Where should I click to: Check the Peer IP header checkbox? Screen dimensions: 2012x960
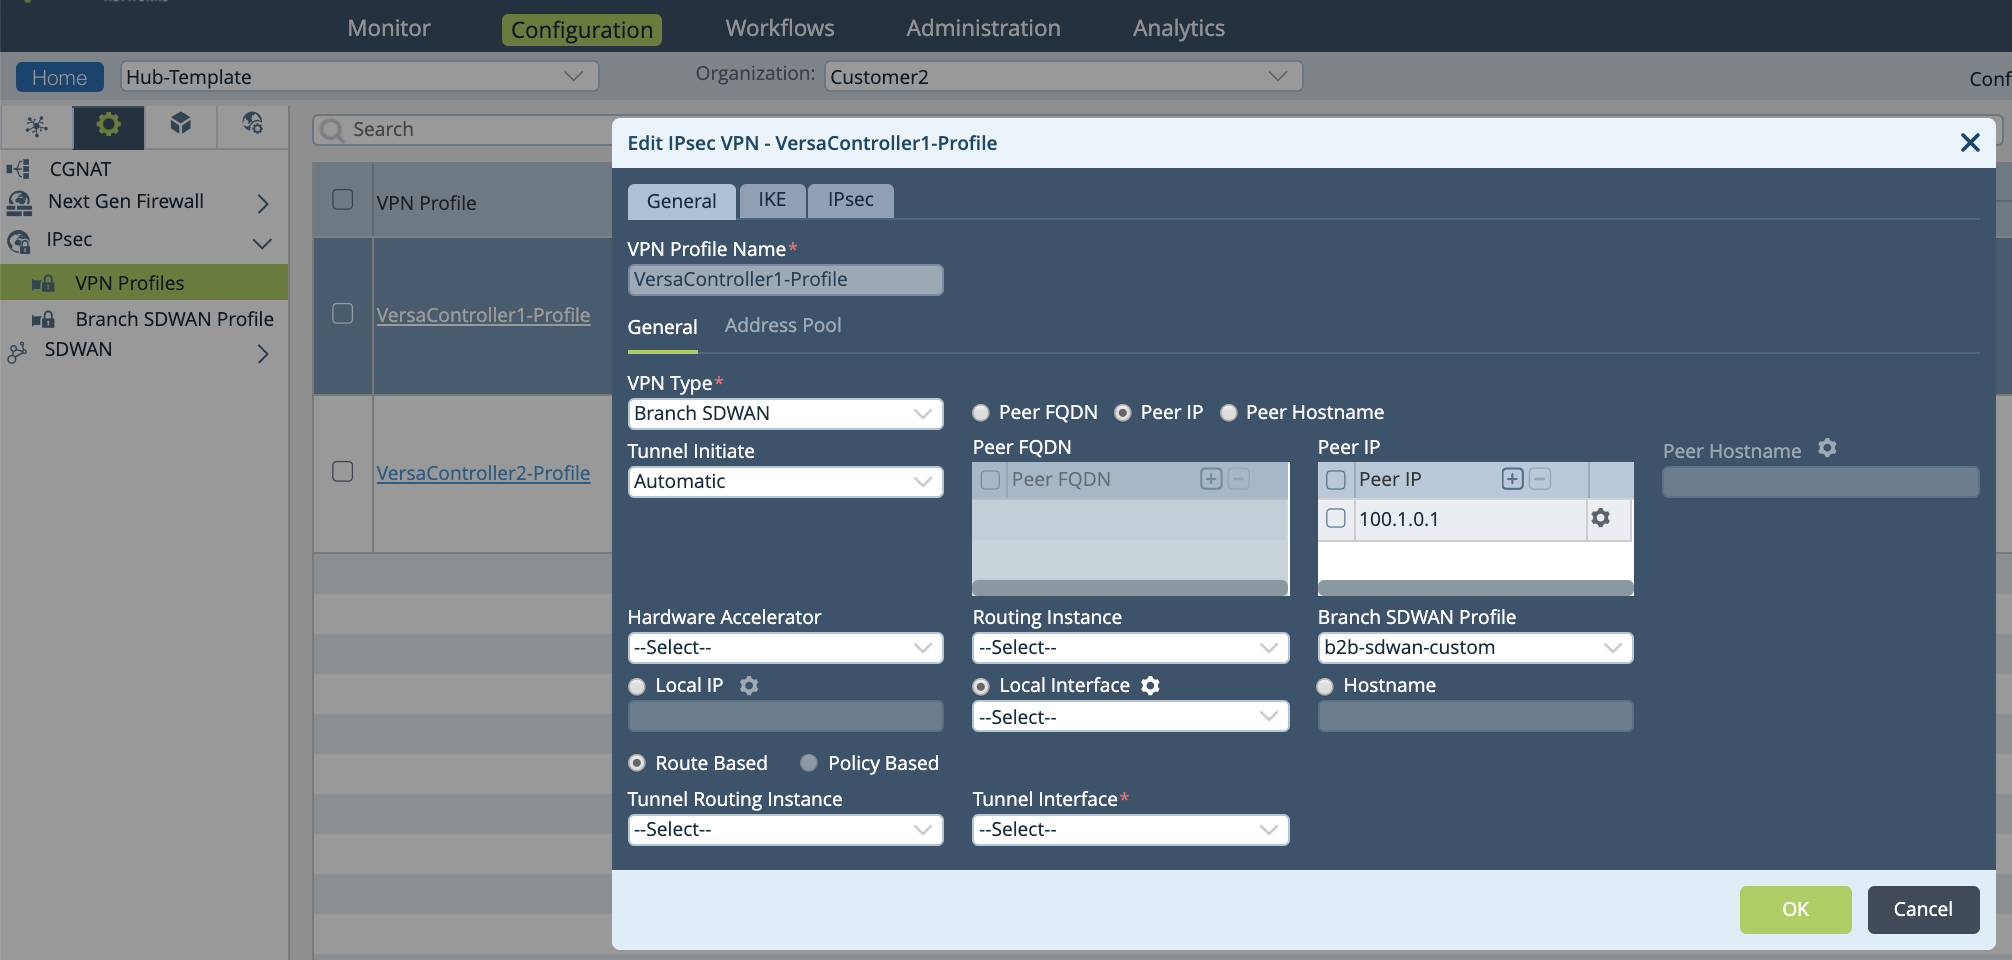[1335, 480]
